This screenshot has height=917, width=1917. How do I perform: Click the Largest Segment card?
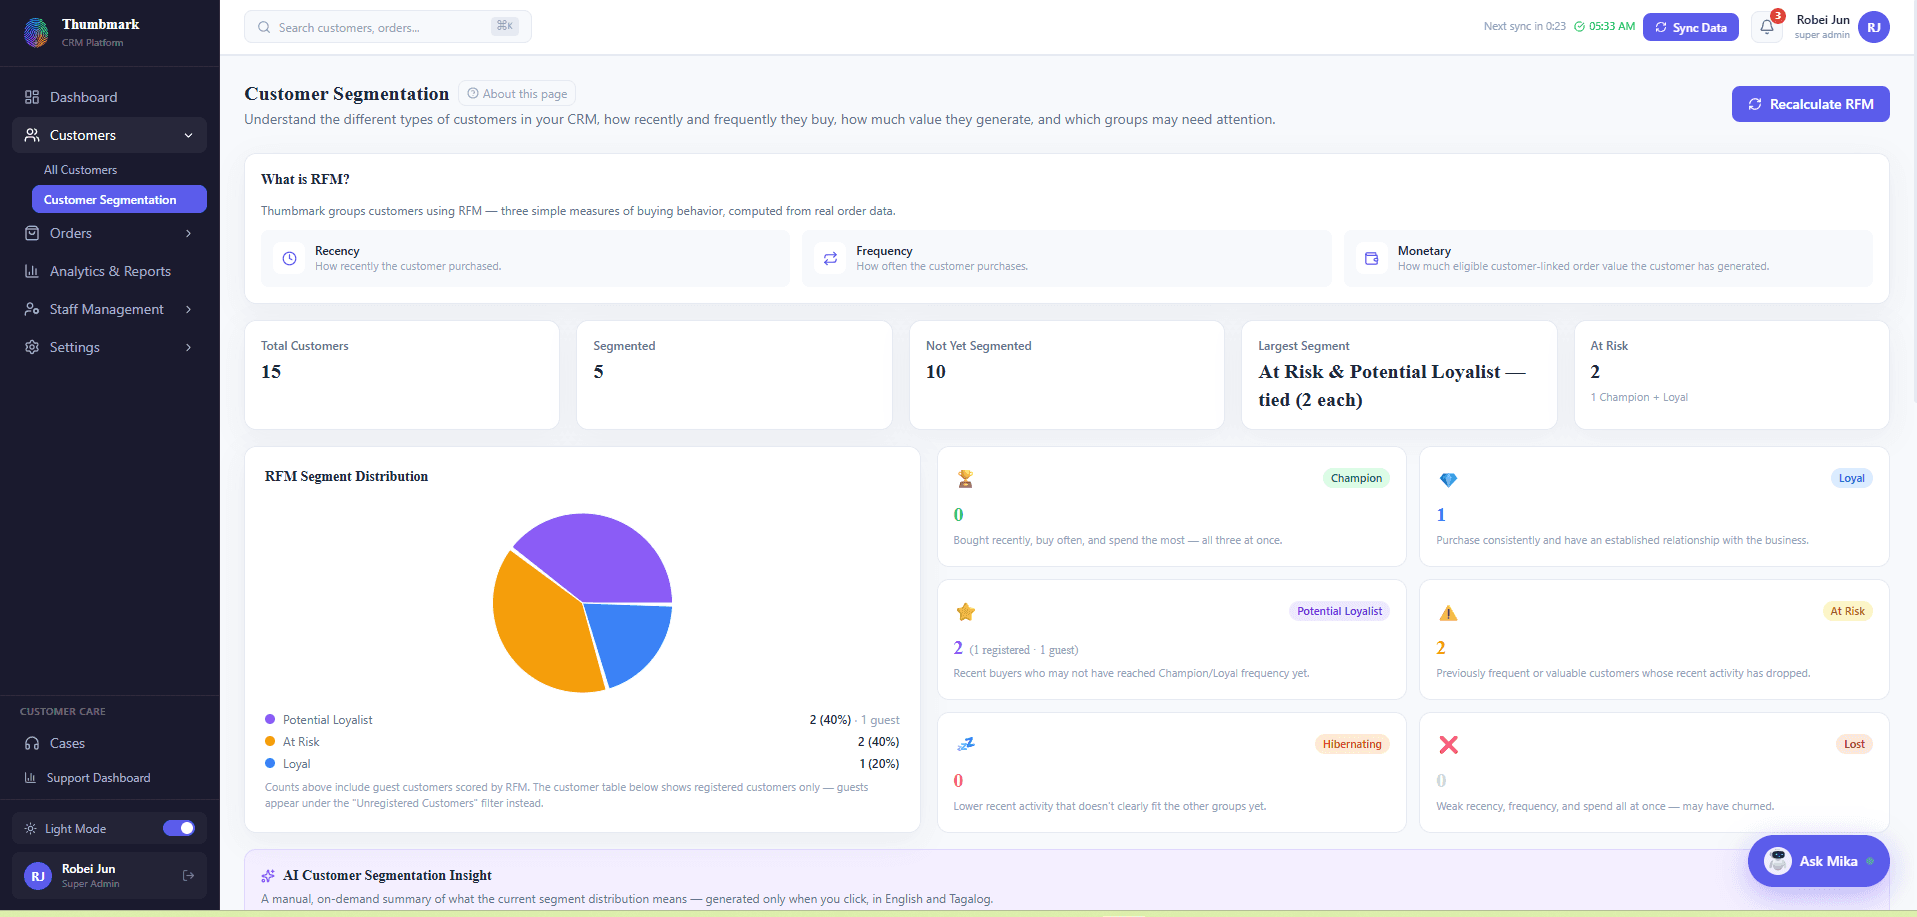click(x=1399, y=375)
